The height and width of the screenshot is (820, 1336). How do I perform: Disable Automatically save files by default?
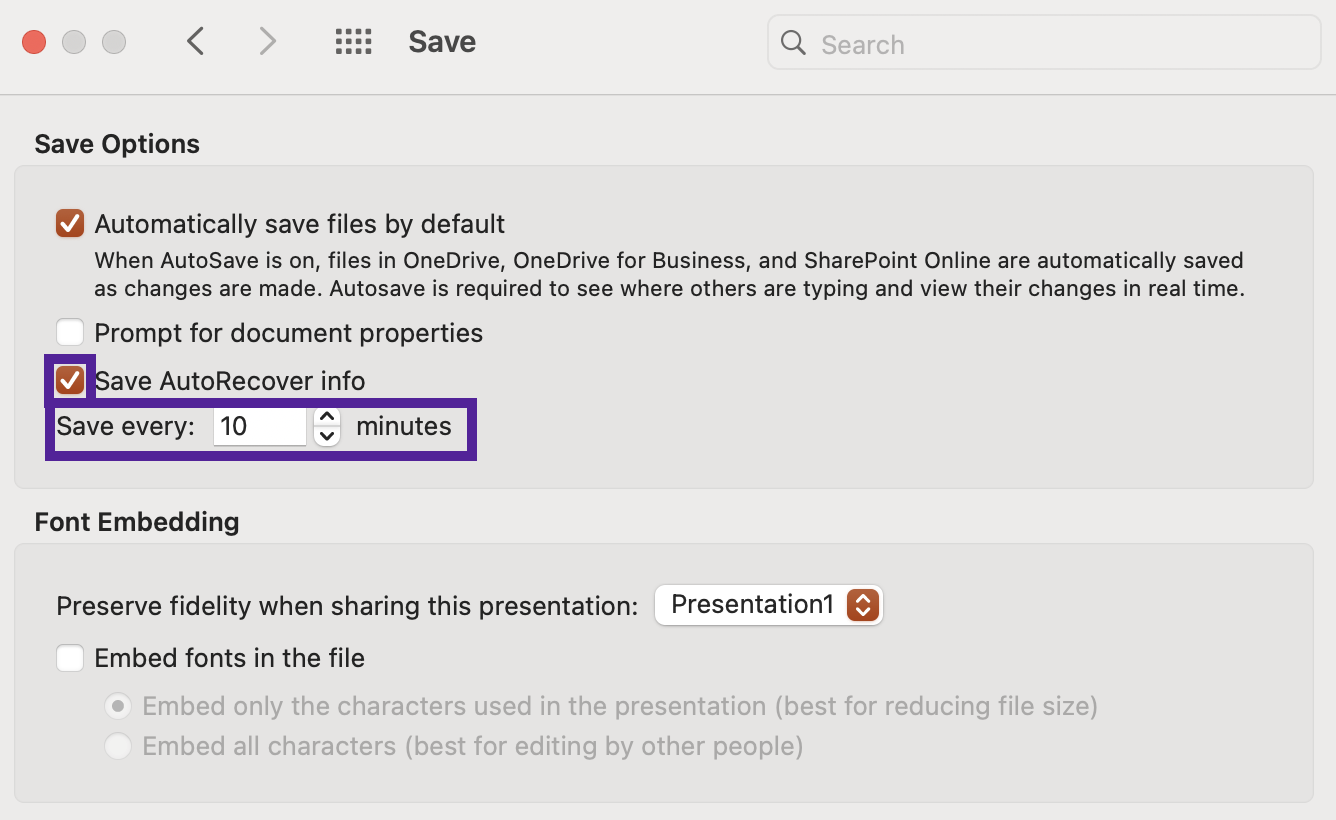point(70,224)
